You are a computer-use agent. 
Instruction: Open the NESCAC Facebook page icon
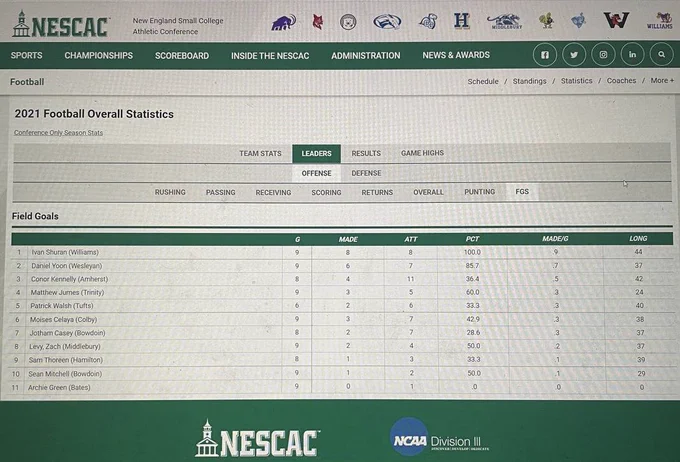pyautogui.click(x=545, y=55)
